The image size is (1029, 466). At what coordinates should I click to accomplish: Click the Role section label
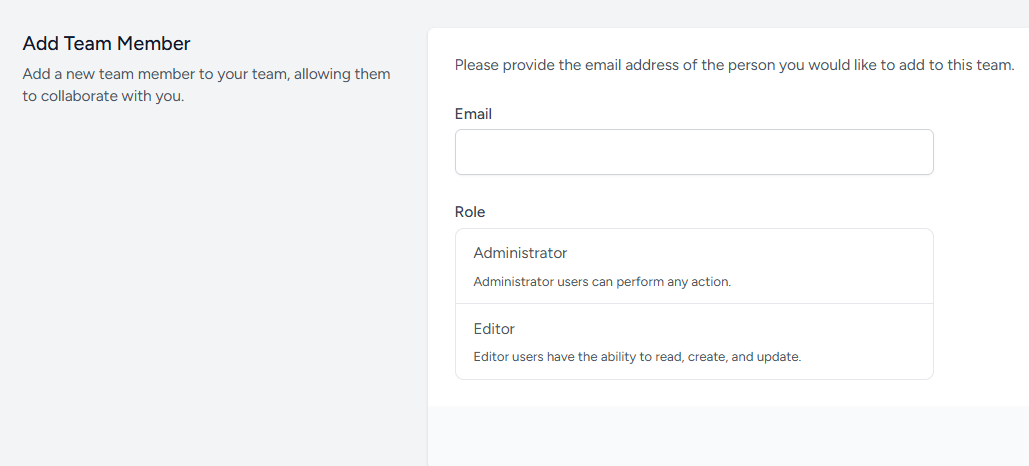[470, 212]
